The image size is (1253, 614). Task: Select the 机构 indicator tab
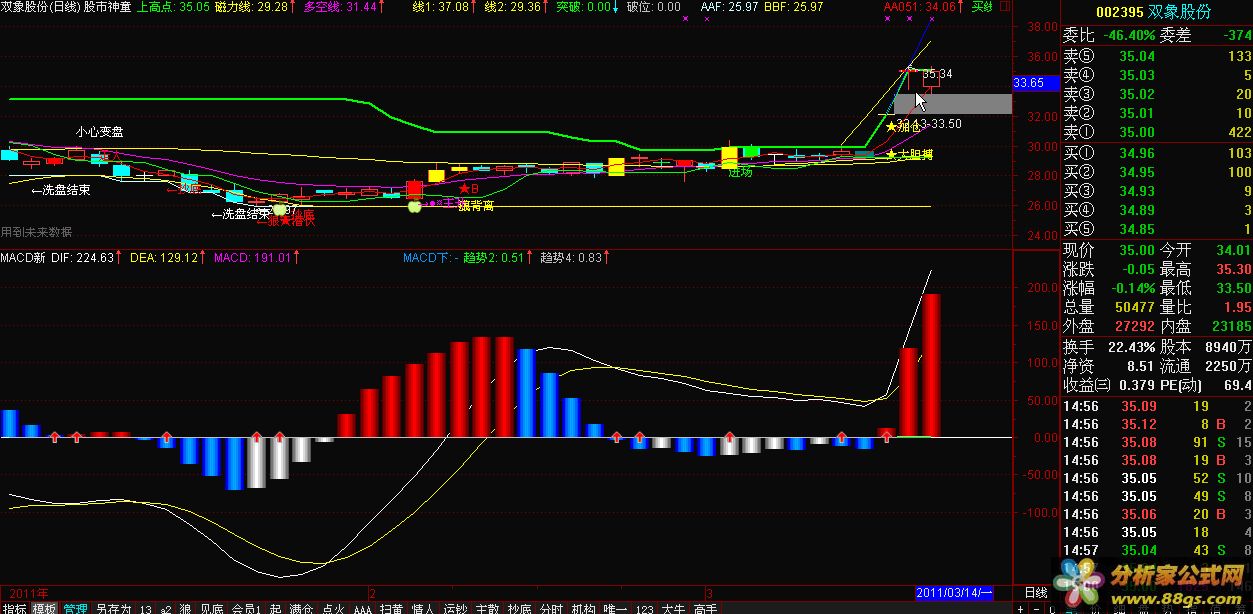[583, 607]
